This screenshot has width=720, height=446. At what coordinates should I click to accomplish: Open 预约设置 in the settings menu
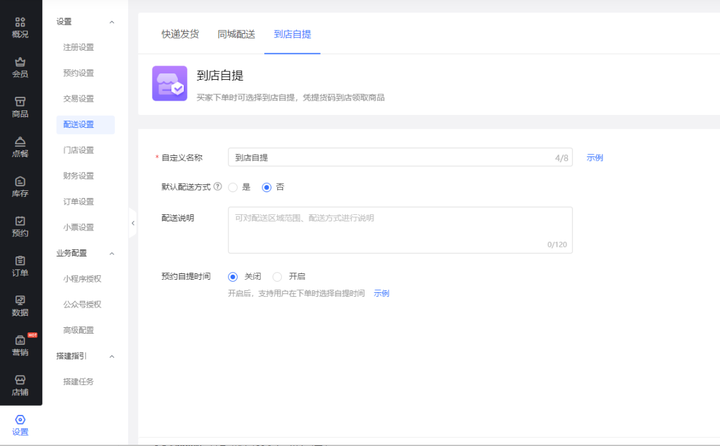pos(79,73)
